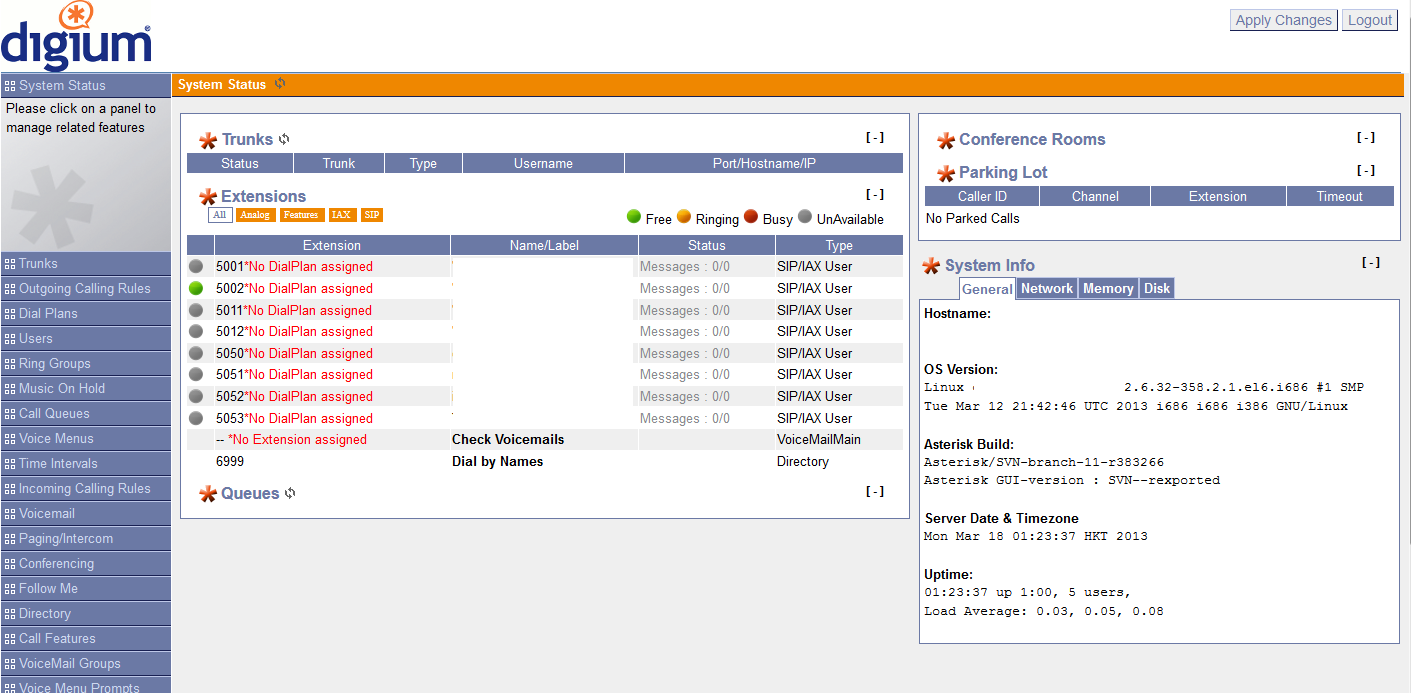This screenshot has height=693, width=1411.
Task: Click the refresh icon beside Queues heading
Action: tap(290, 493)
